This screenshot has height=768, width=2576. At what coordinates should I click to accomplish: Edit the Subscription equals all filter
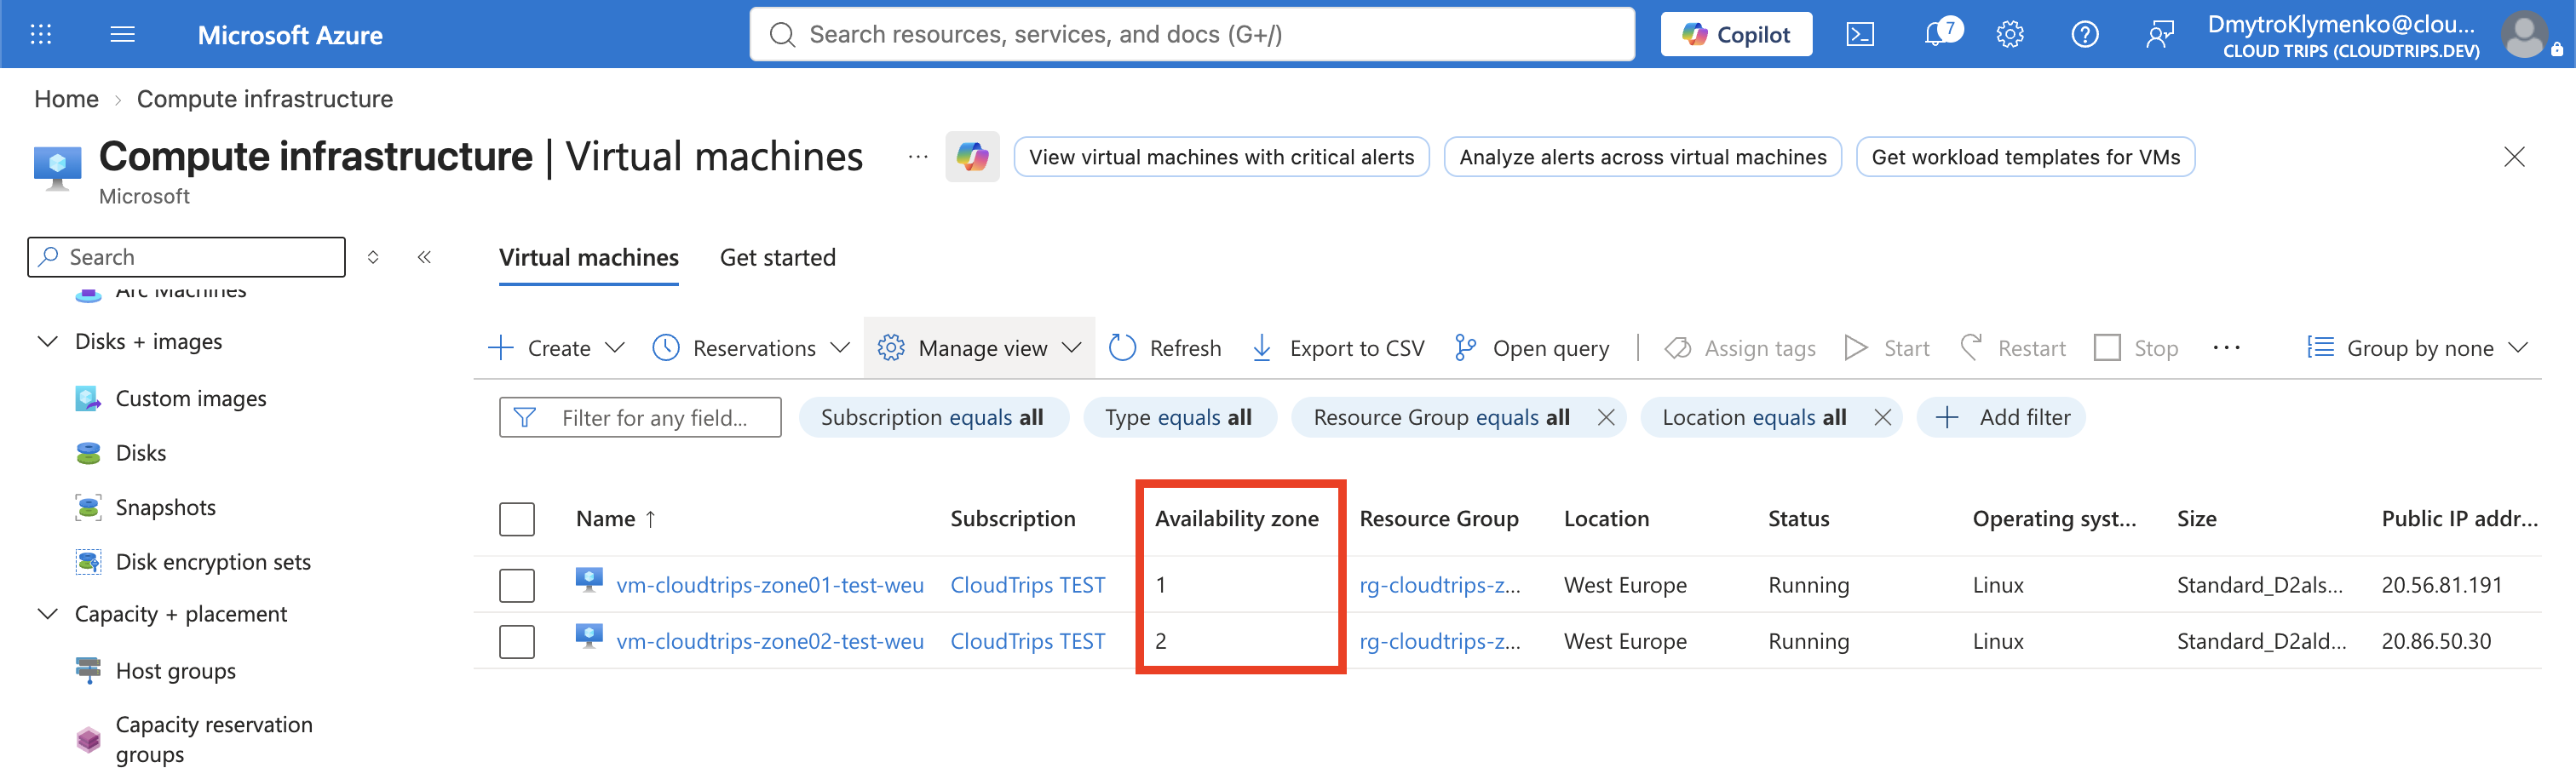tap(933, 417)
